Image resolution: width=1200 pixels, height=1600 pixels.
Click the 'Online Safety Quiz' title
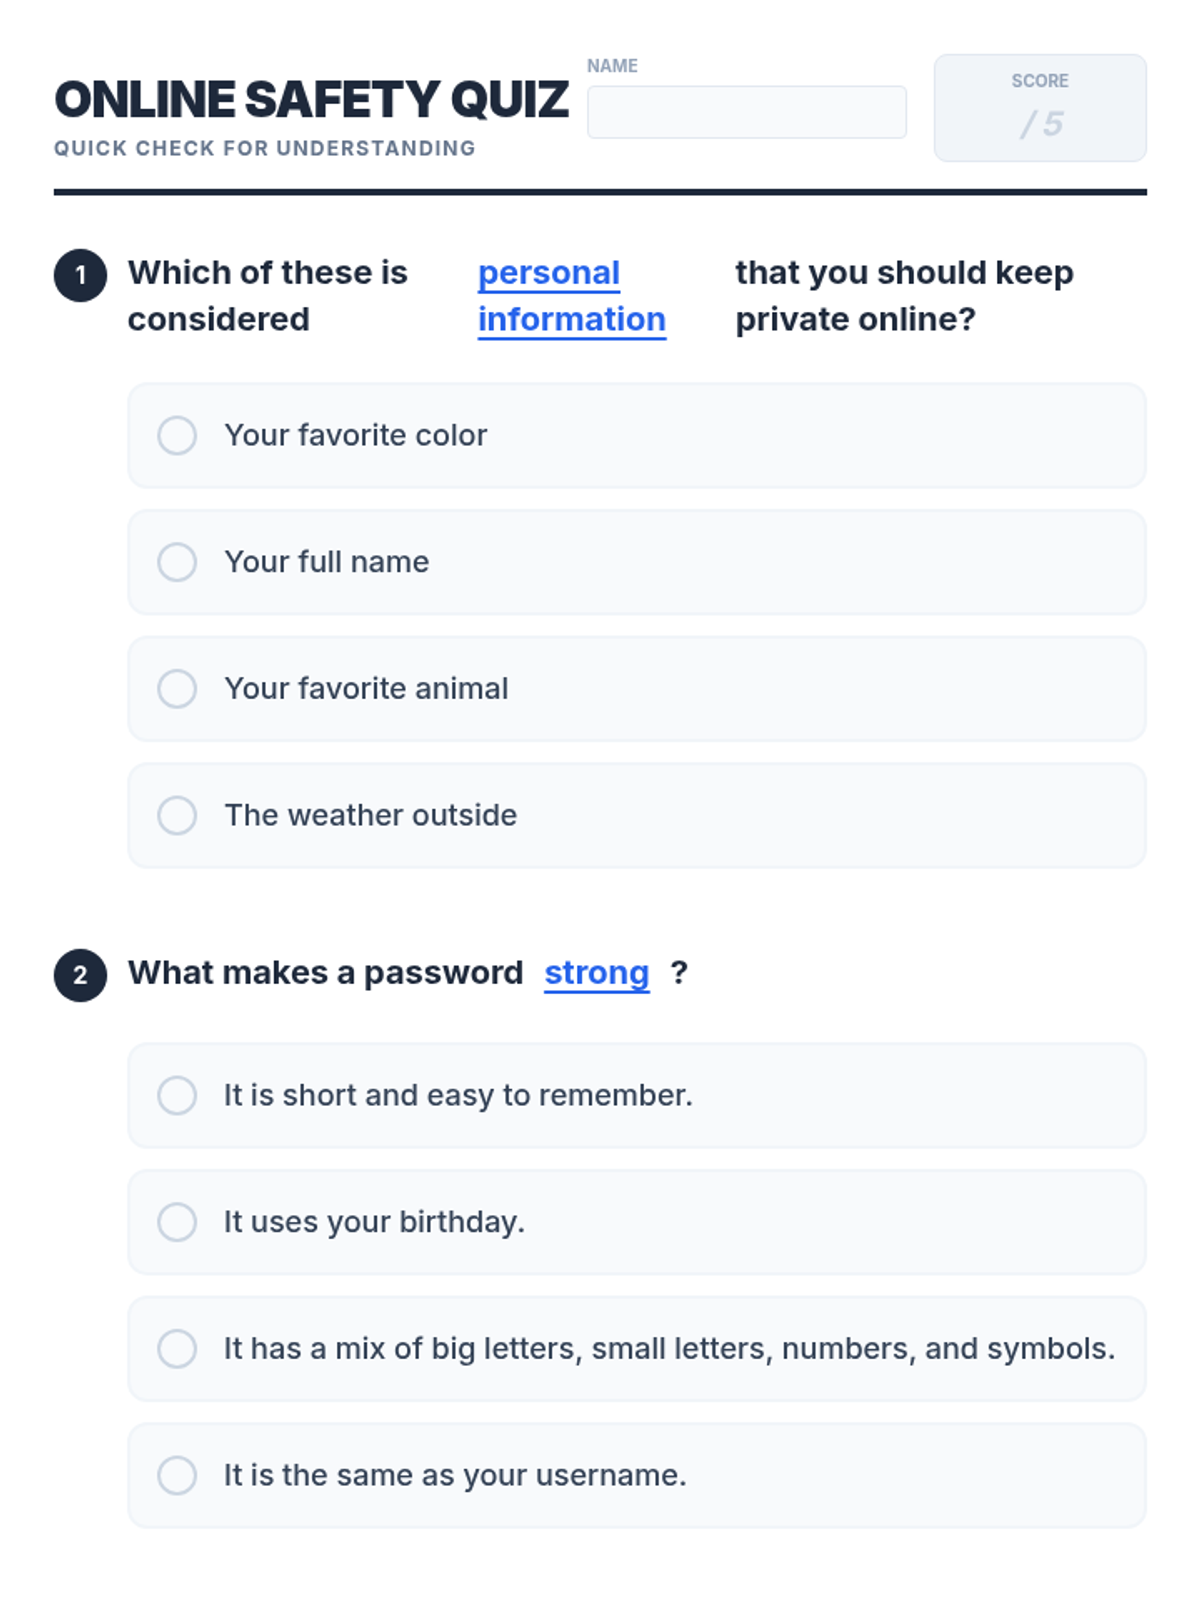[311, 100]
